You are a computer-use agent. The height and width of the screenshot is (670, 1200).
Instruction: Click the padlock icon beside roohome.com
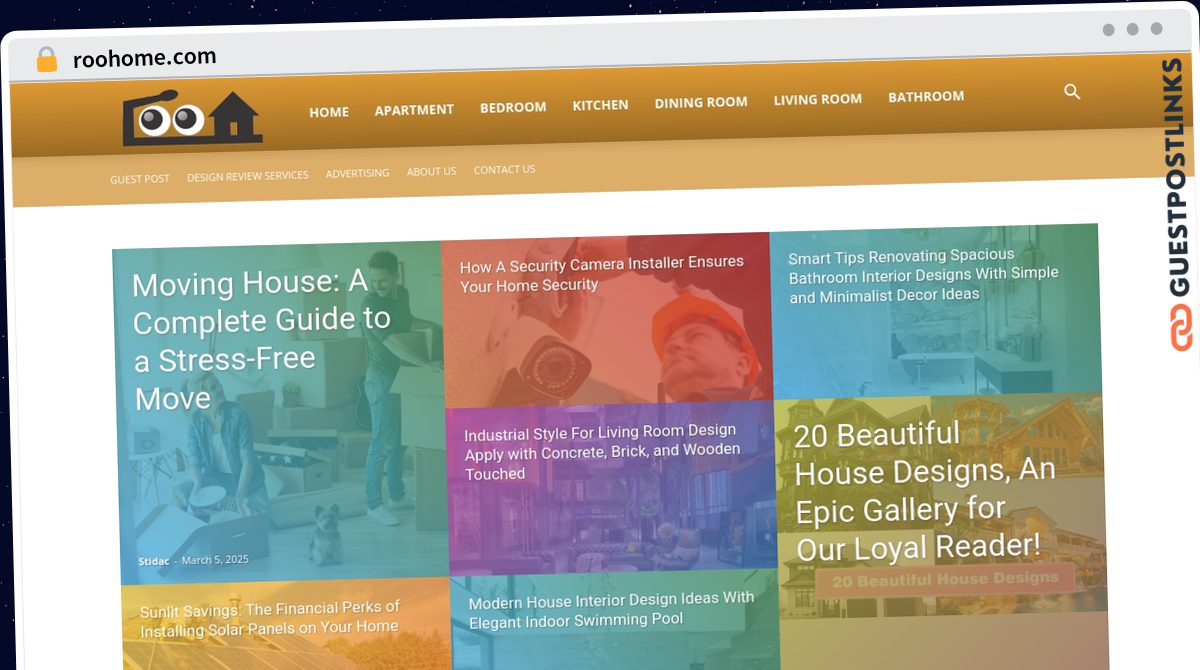coord(47,60)
